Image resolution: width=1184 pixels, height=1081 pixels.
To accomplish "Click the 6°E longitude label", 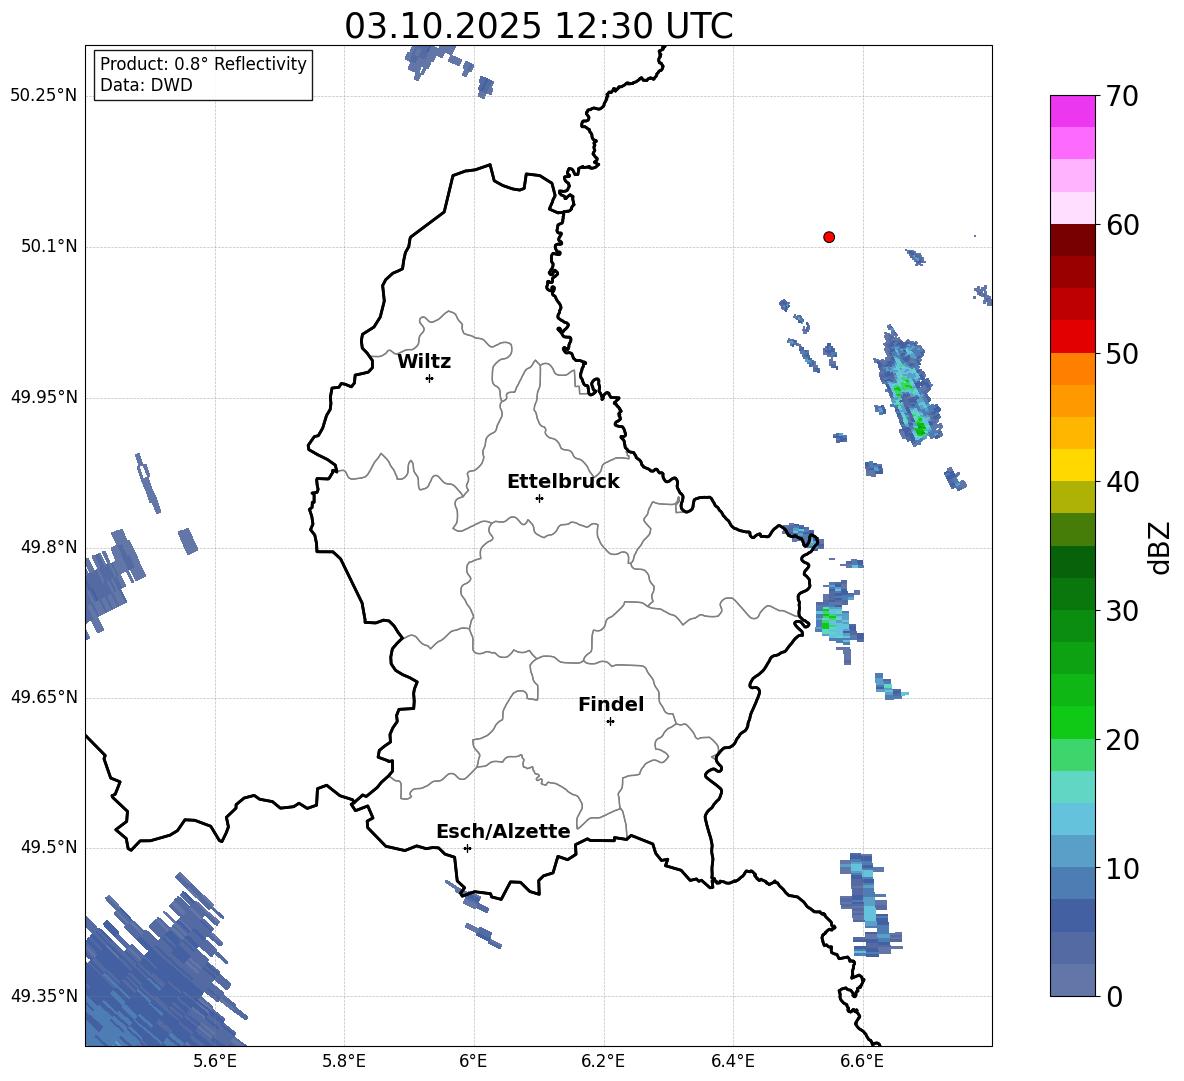I will click(474, 1061).
